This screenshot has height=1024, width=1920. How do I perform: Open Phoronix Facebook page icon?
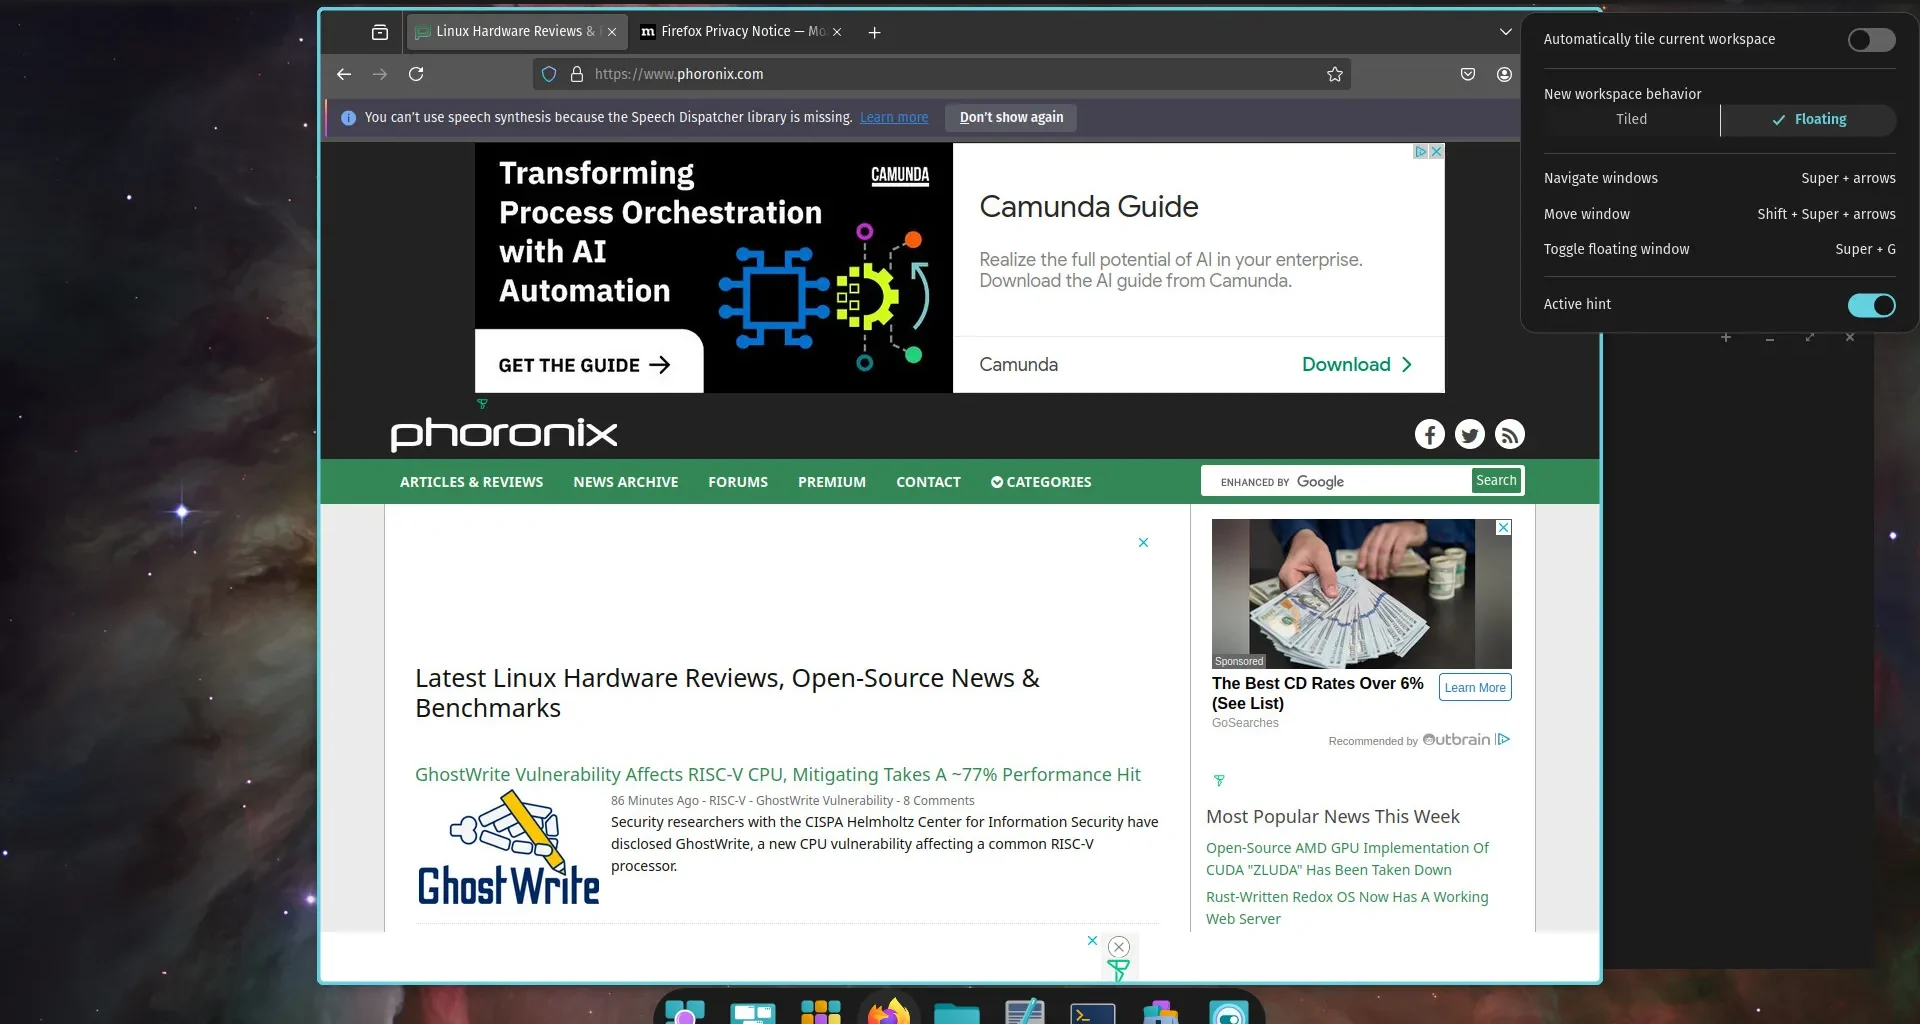(x=1429, y=434)
